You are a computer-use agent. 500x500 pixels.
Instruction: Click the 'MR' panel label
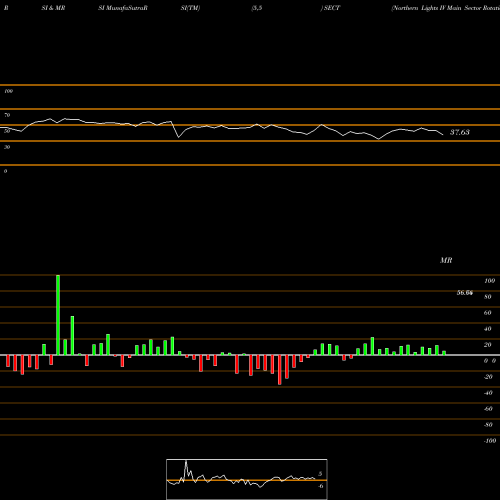[x=446, y=260]
